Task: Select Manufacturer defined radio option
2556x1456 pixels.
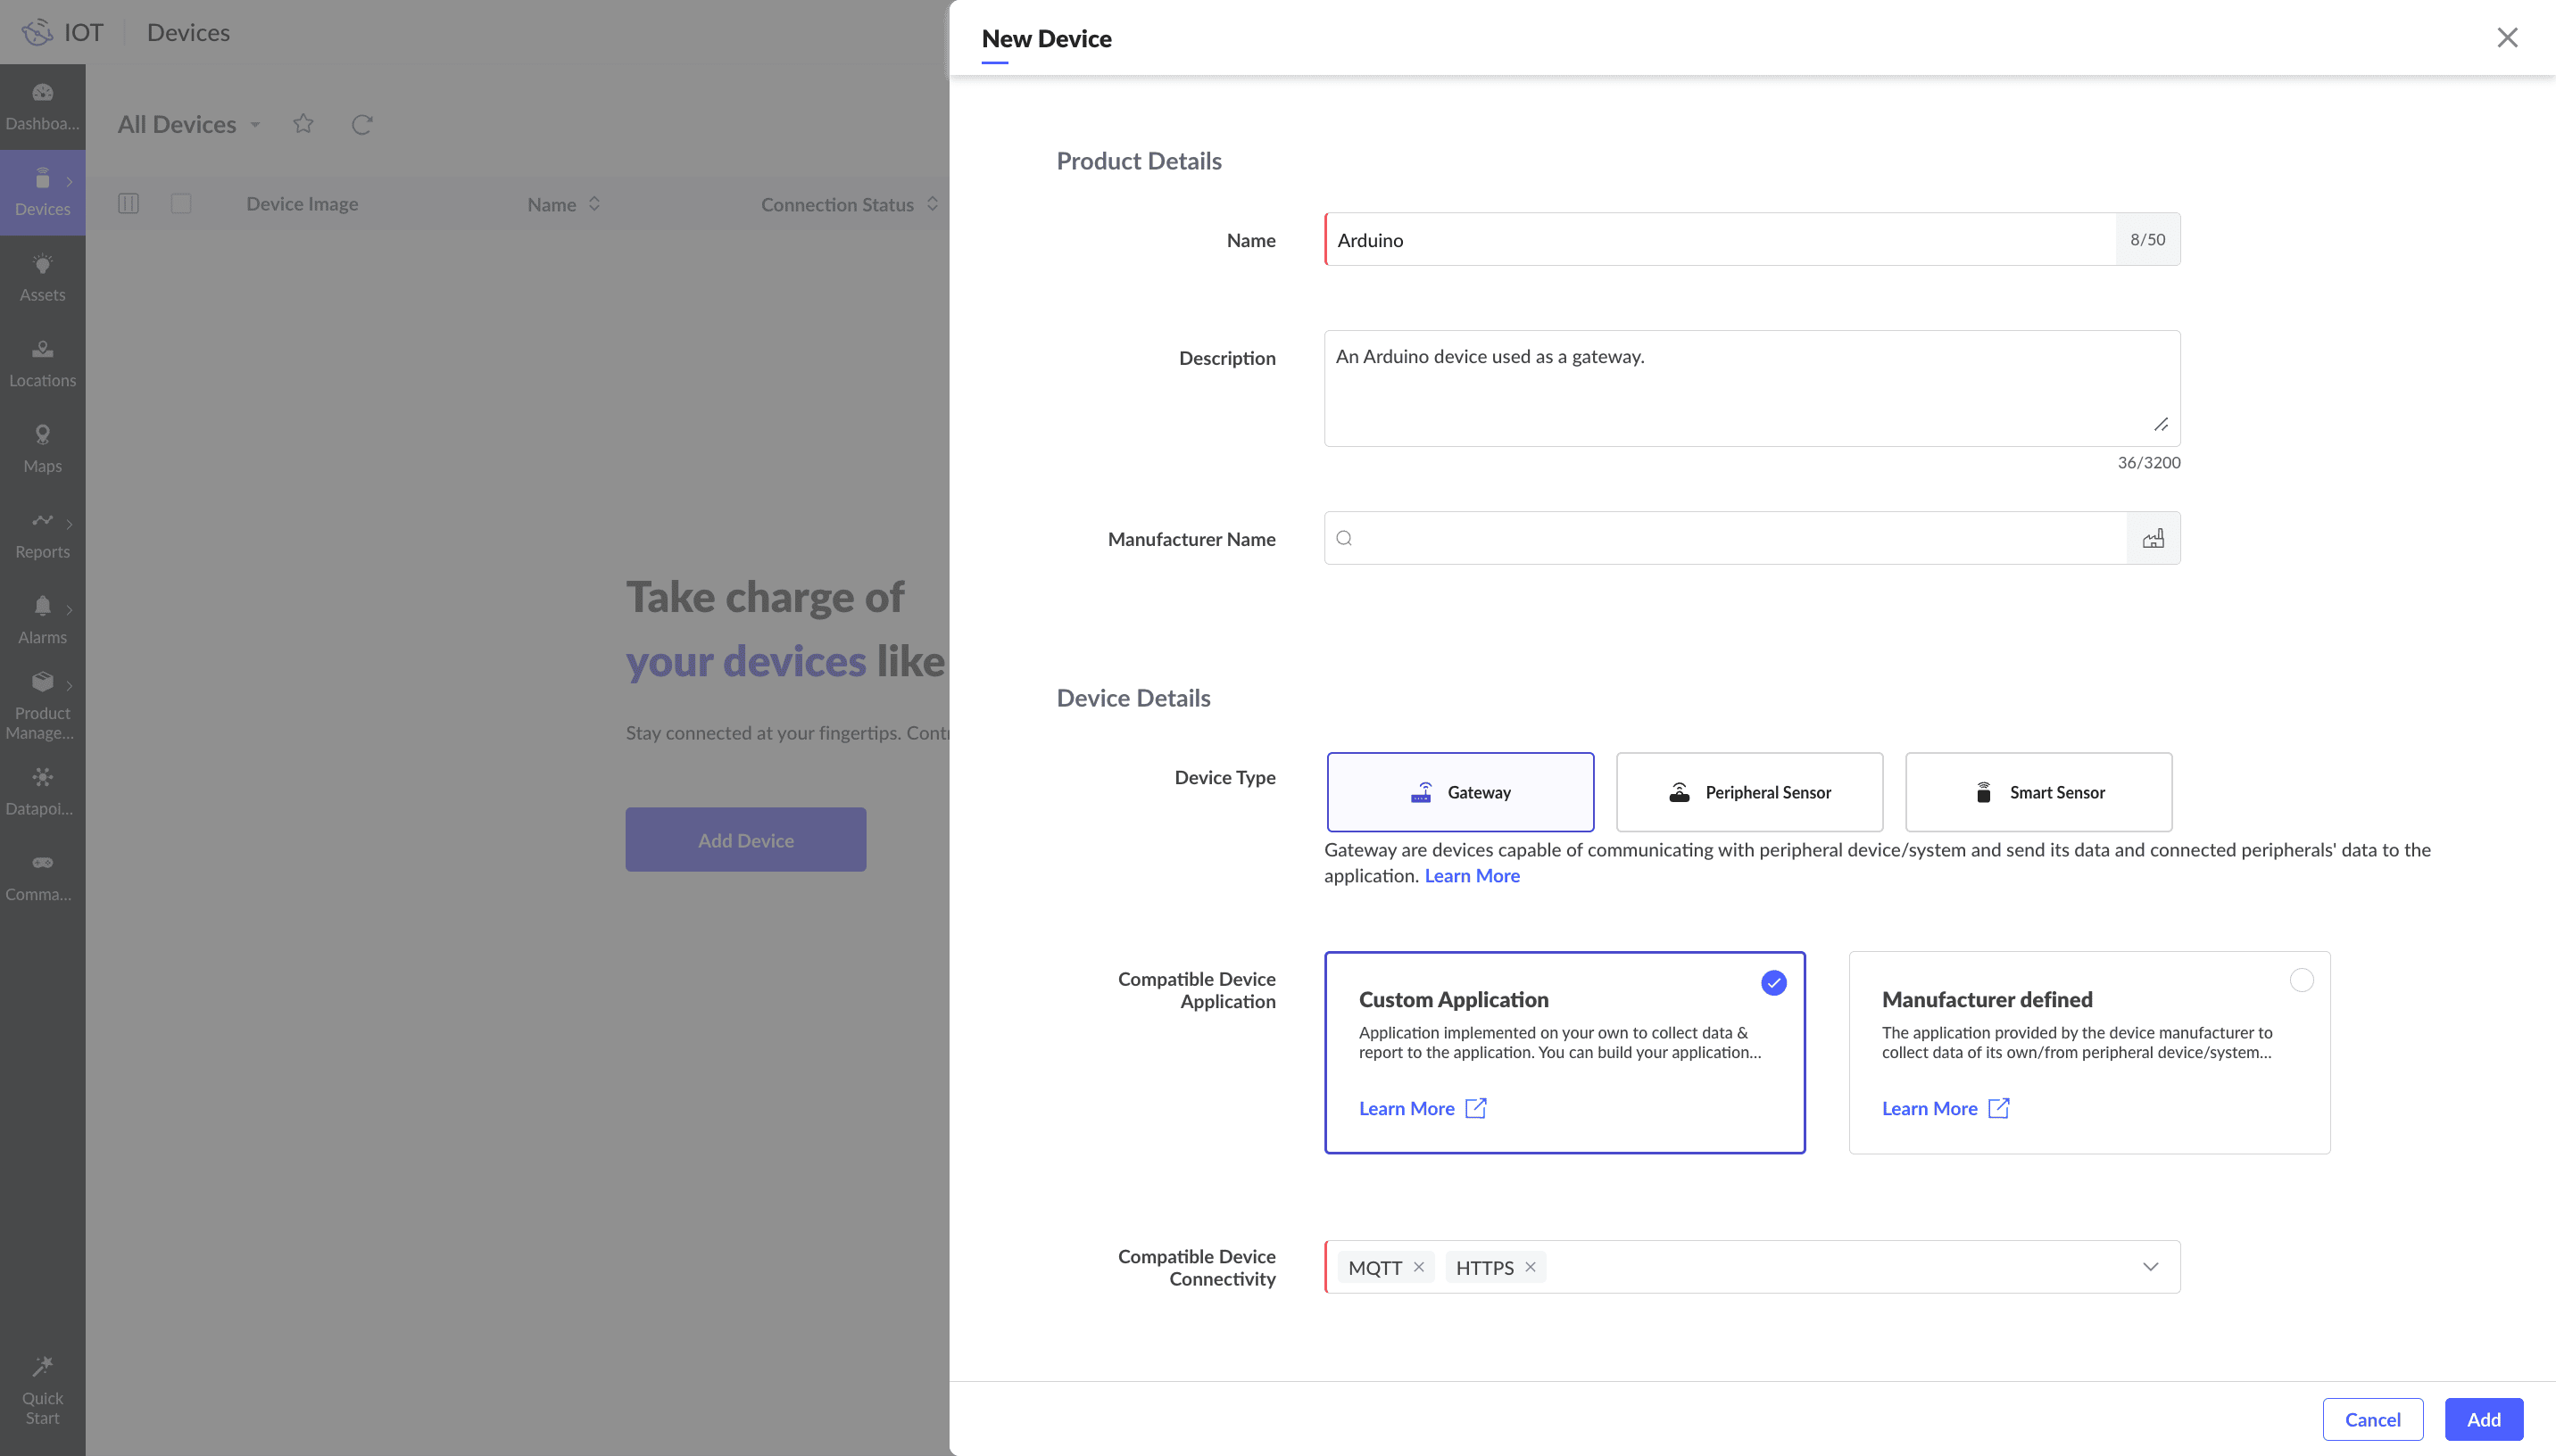Action: [x=2301, y=981]
